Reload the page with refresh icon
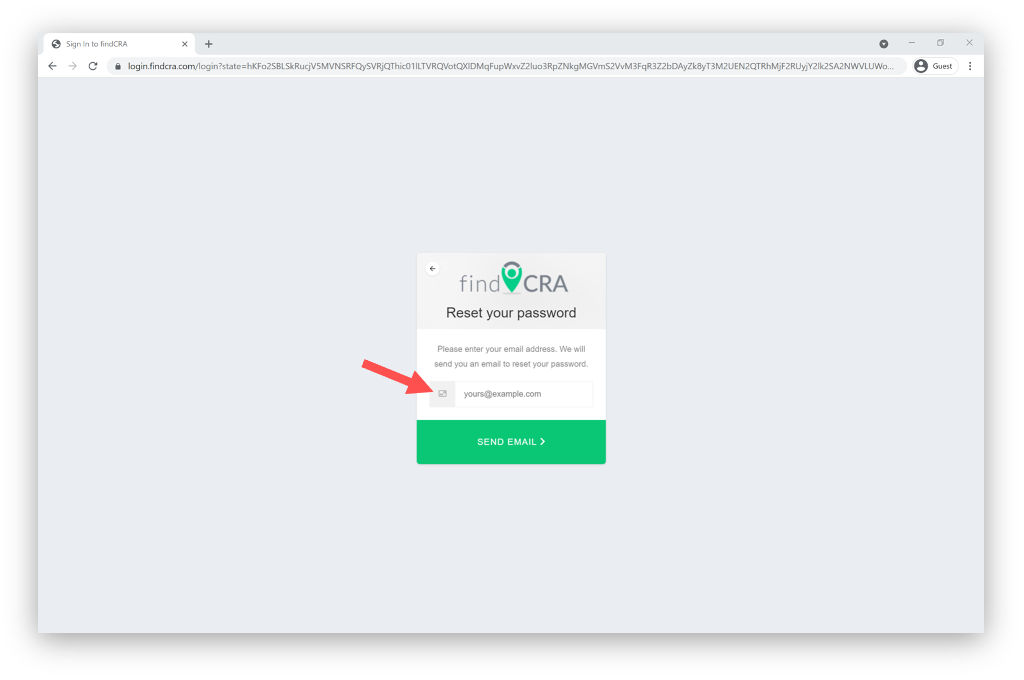Screen dimensions: 1024x680 tap(93, 66)
